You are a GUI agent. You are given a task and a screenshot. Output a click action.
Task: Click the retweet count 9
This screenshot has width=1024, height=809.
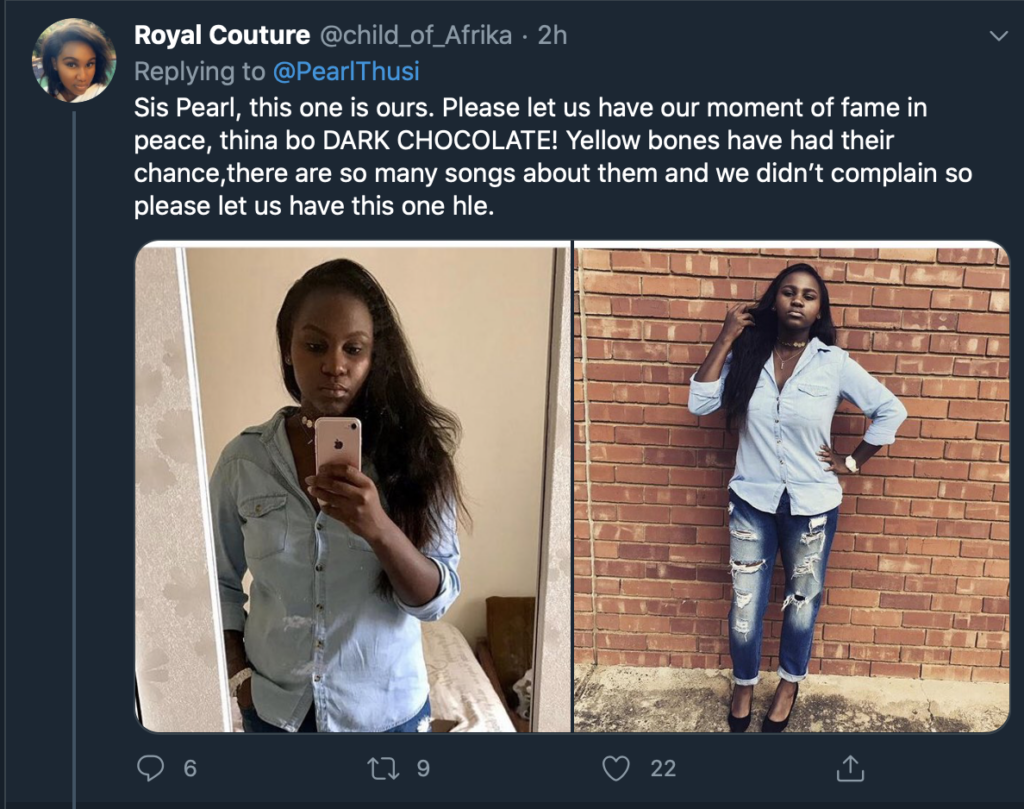click(423, 769)
